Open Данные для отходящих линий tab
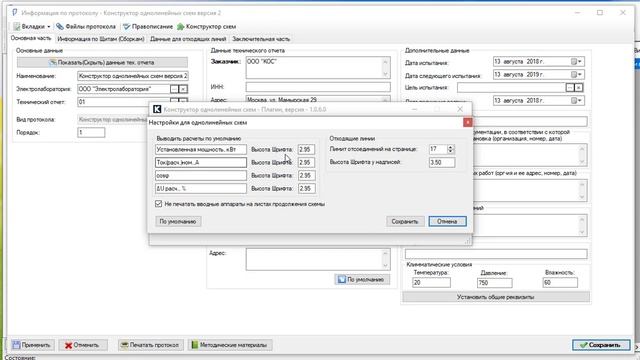 click(188, 39)
